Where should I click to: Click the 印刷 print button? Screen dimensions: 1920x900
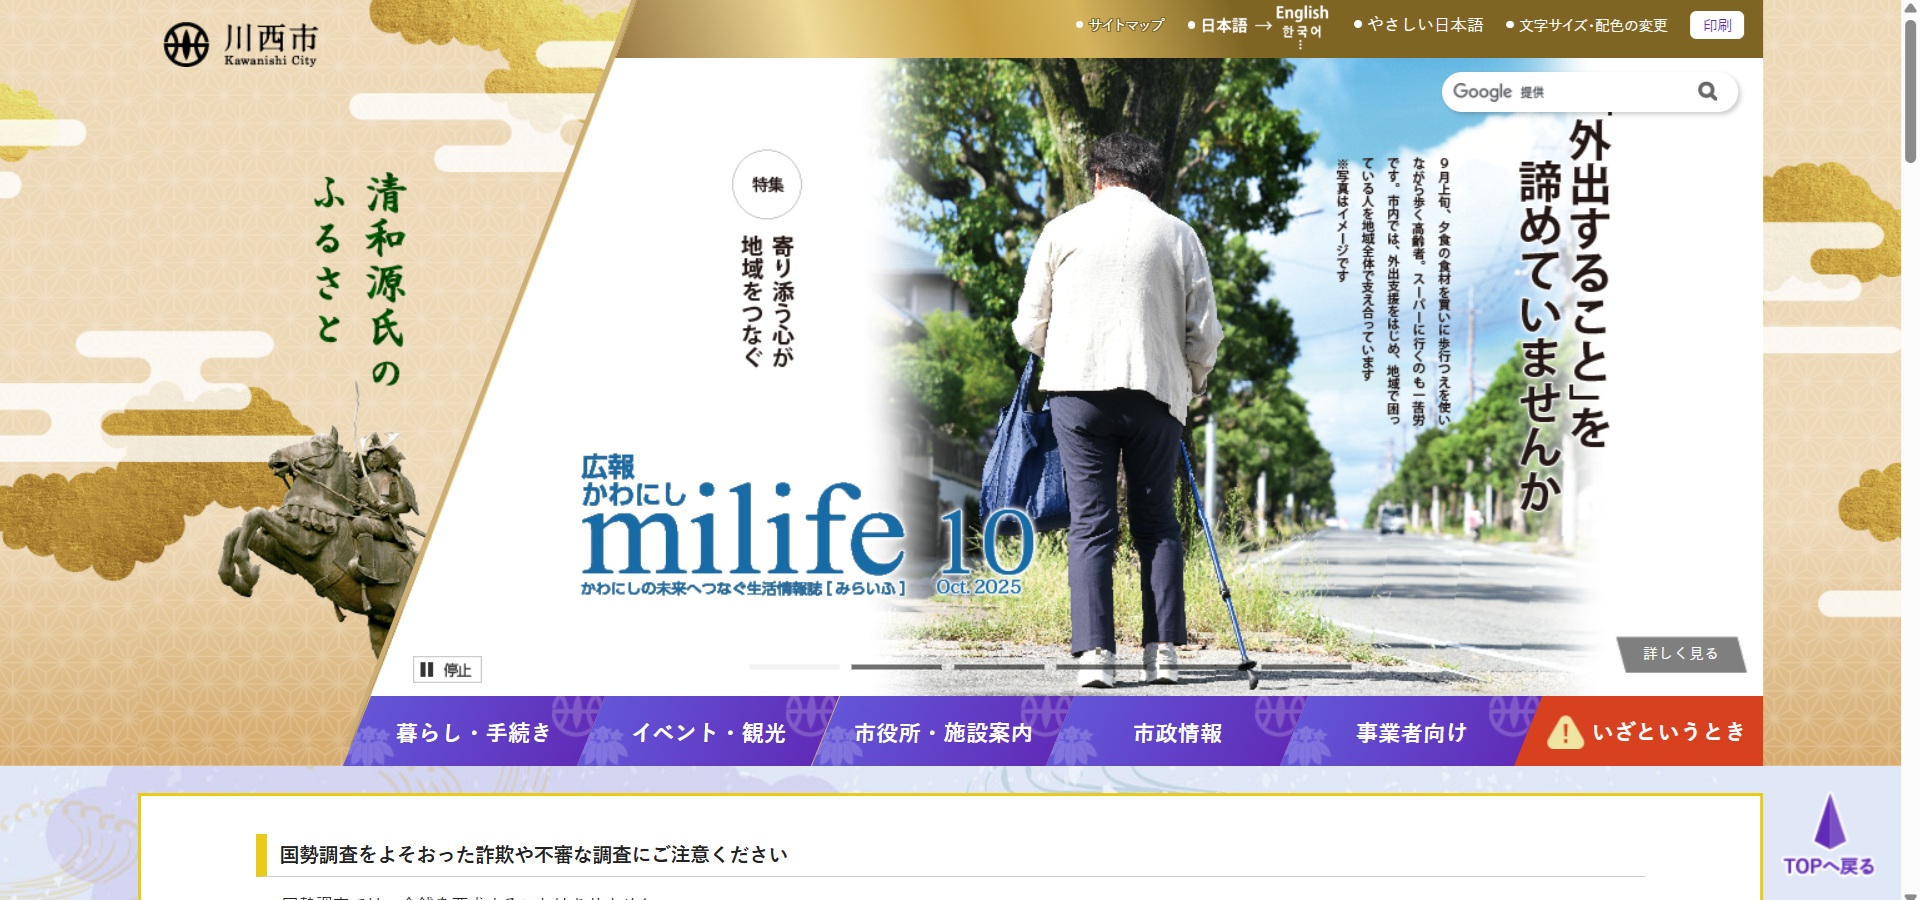click(x=1717, y=25)
